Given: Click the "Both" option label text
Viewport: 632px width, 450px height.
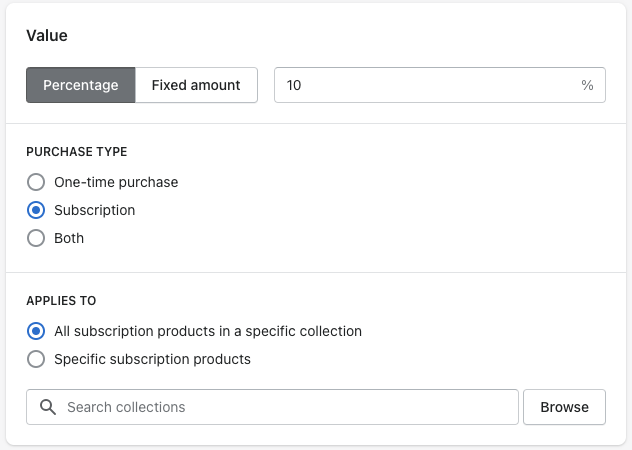Looking at the screenshot, I should pyautogui.click(x=69, y=238).
